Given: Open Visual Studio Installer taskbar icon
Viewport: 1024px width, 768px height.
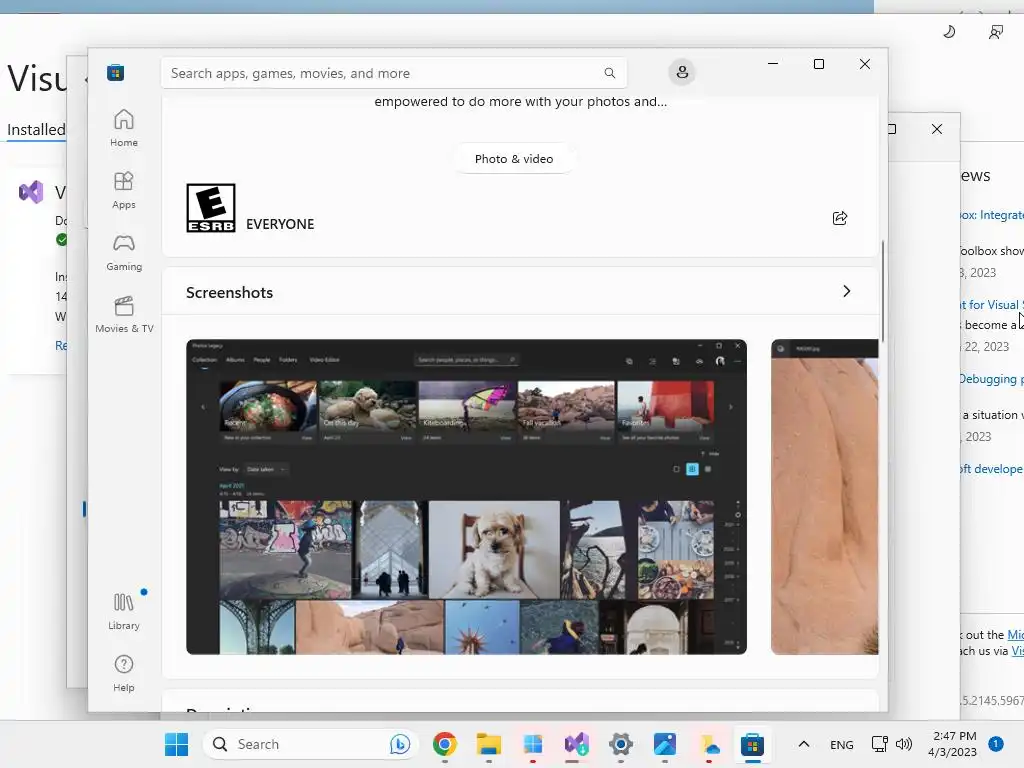Looking at the screenshot, I should click(x=577, y=744).
